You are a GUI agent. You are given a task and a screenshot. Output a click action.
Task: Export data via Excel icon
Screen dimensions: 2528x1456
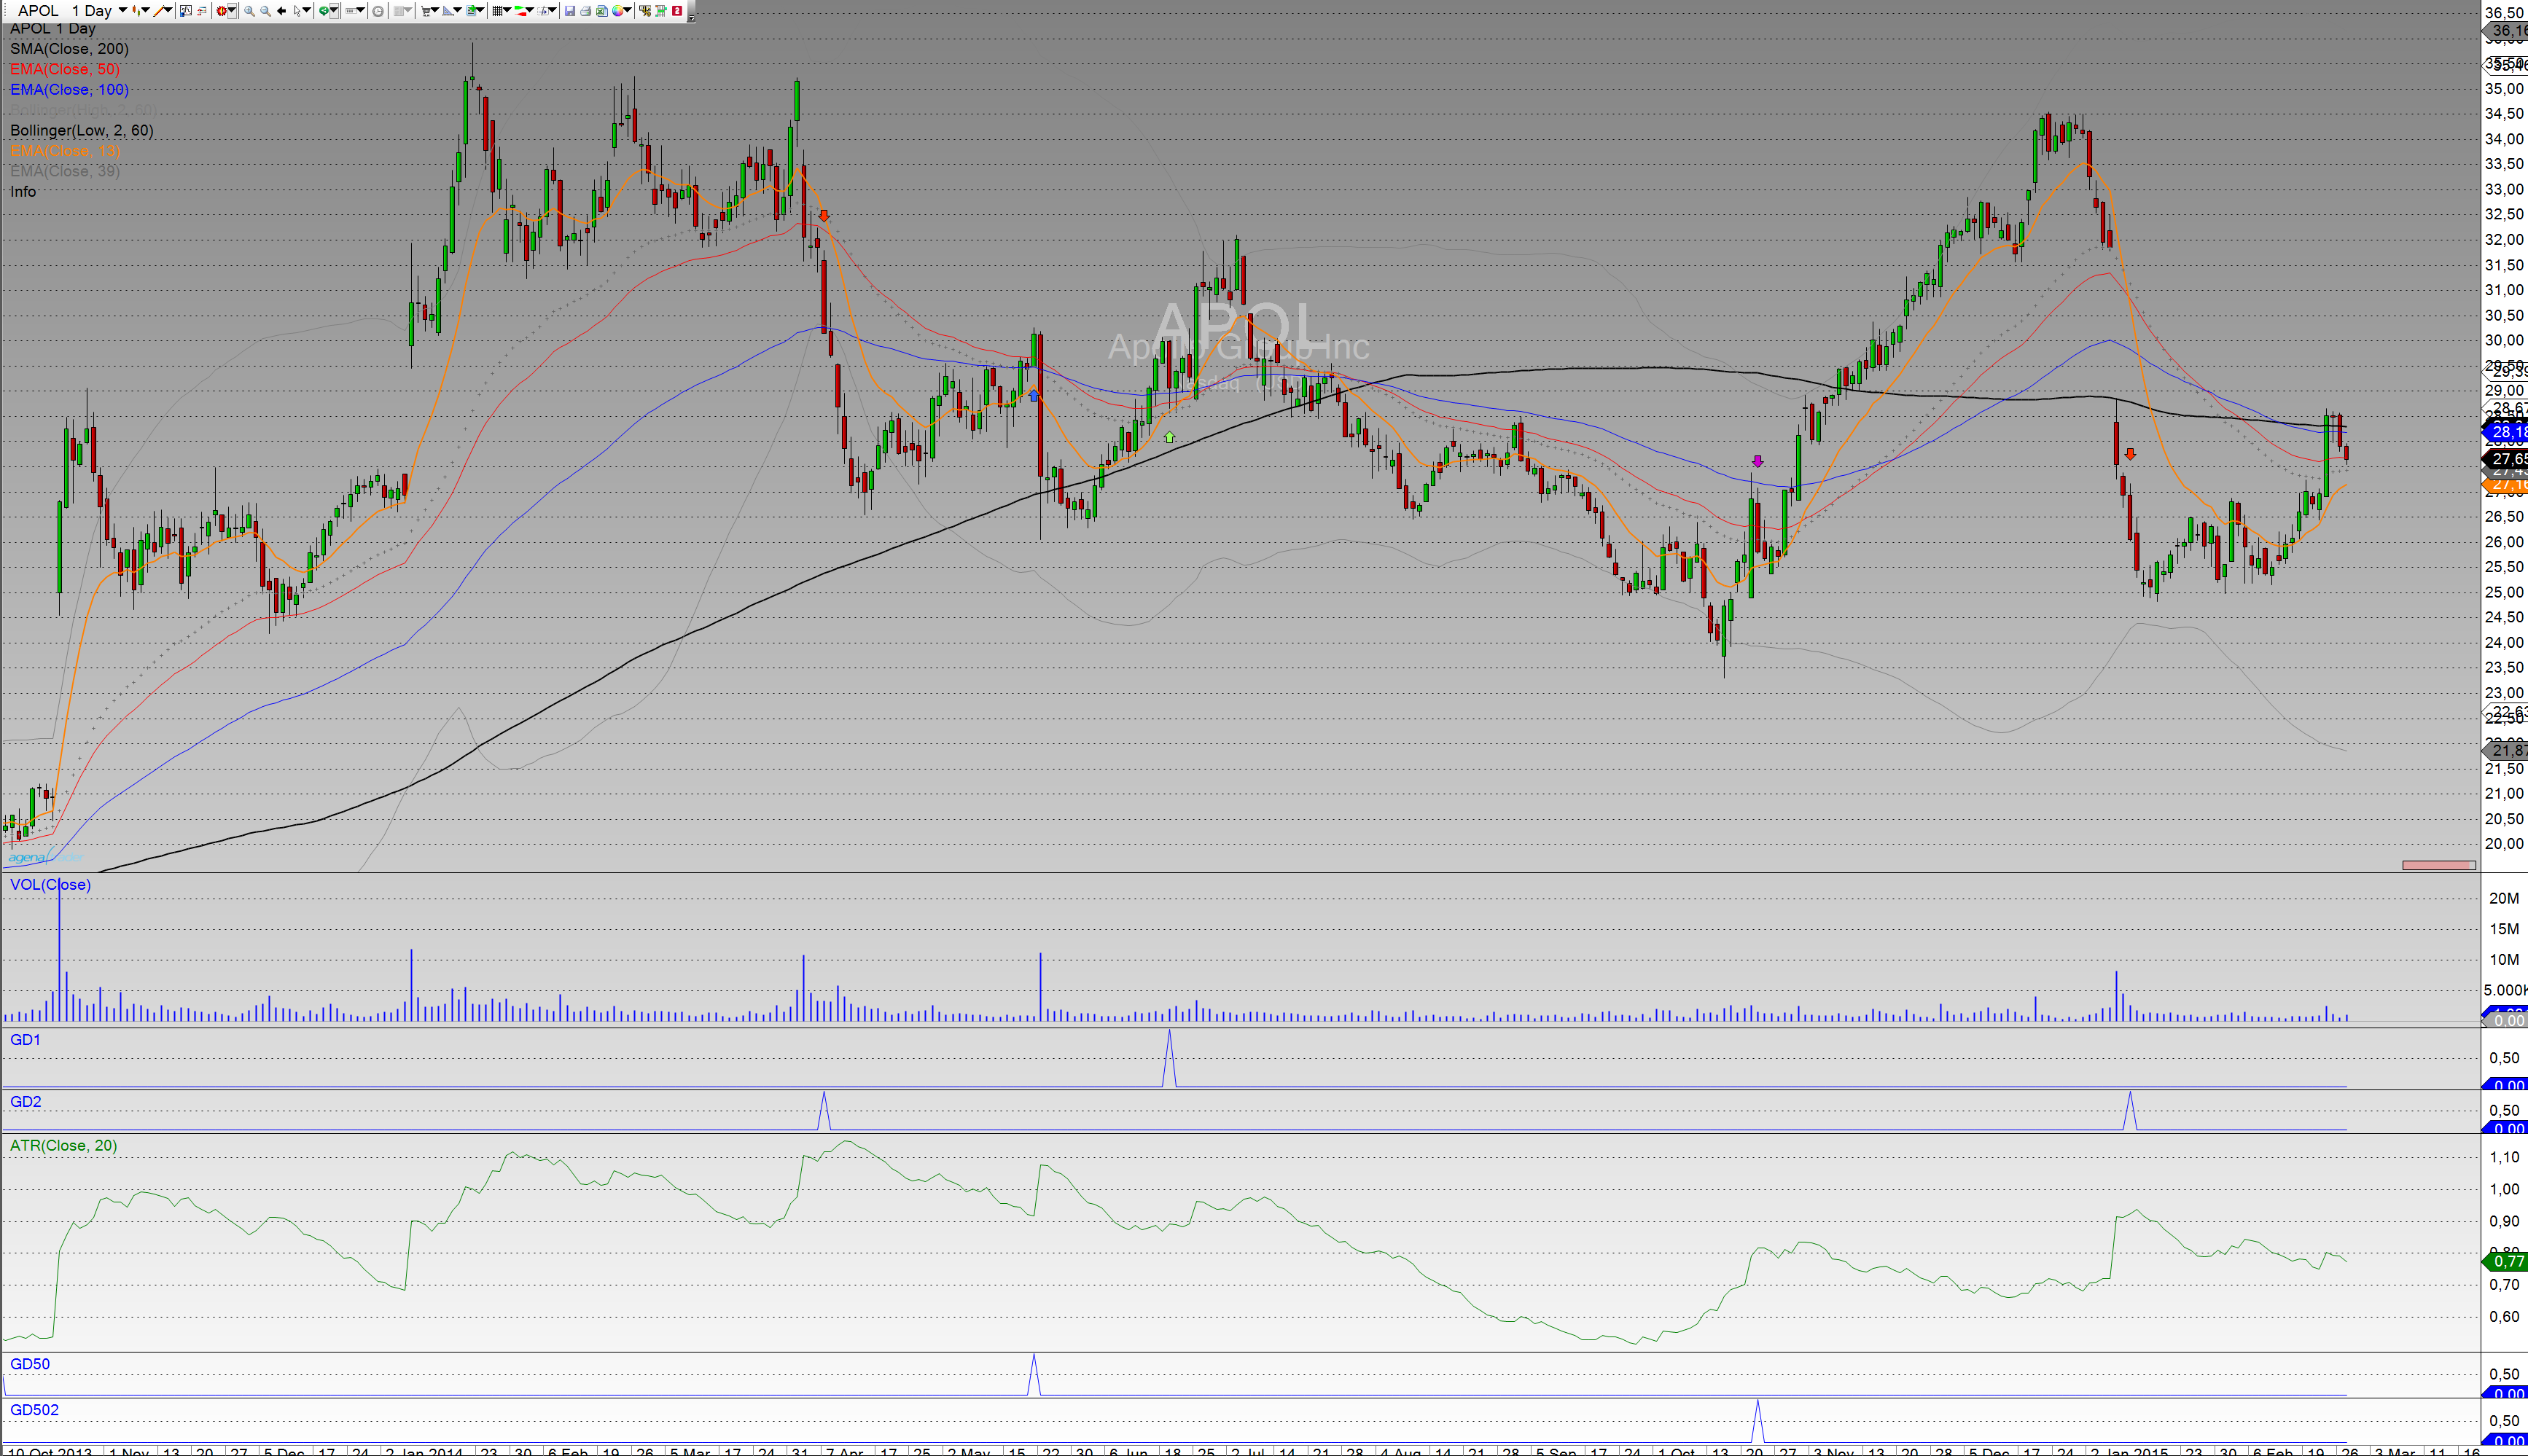601,11
